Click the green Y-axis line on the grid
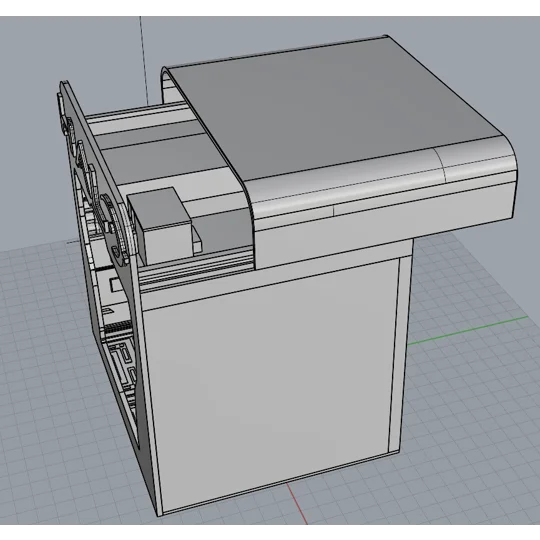This screenshot has height=540, width=540. tap(468, 330)
